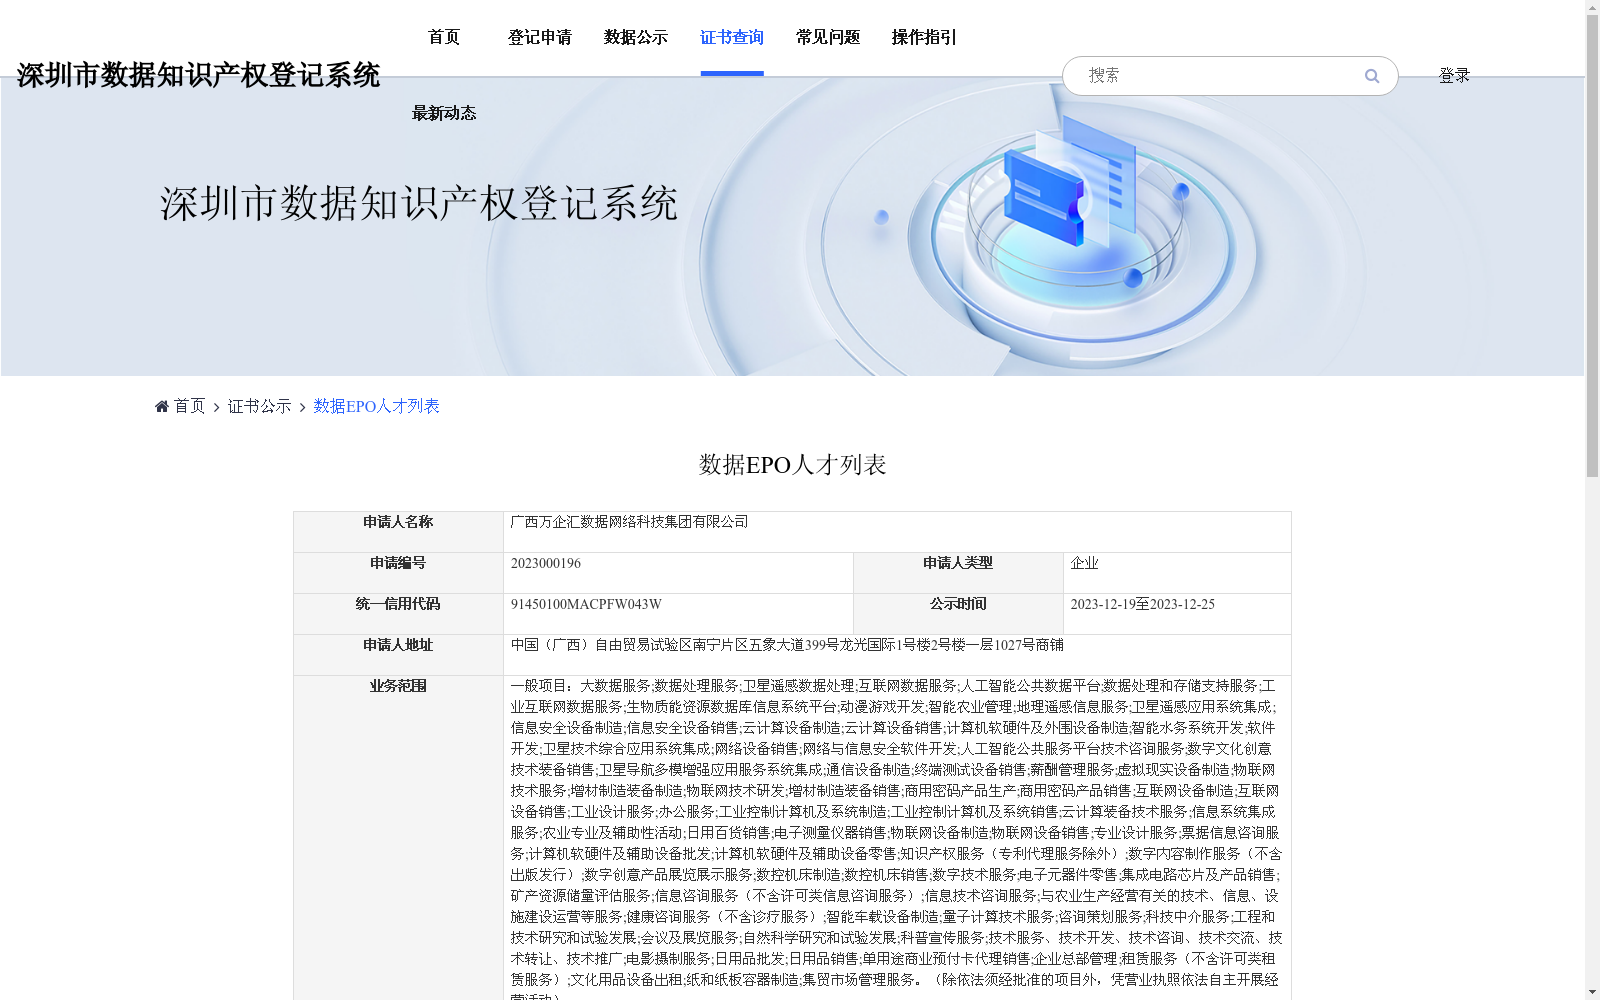Screen dimensions: 1600x1000
Task: Select the address text starting 中国（广西）自由贸易试验区
Action: [x=787, y=645]
